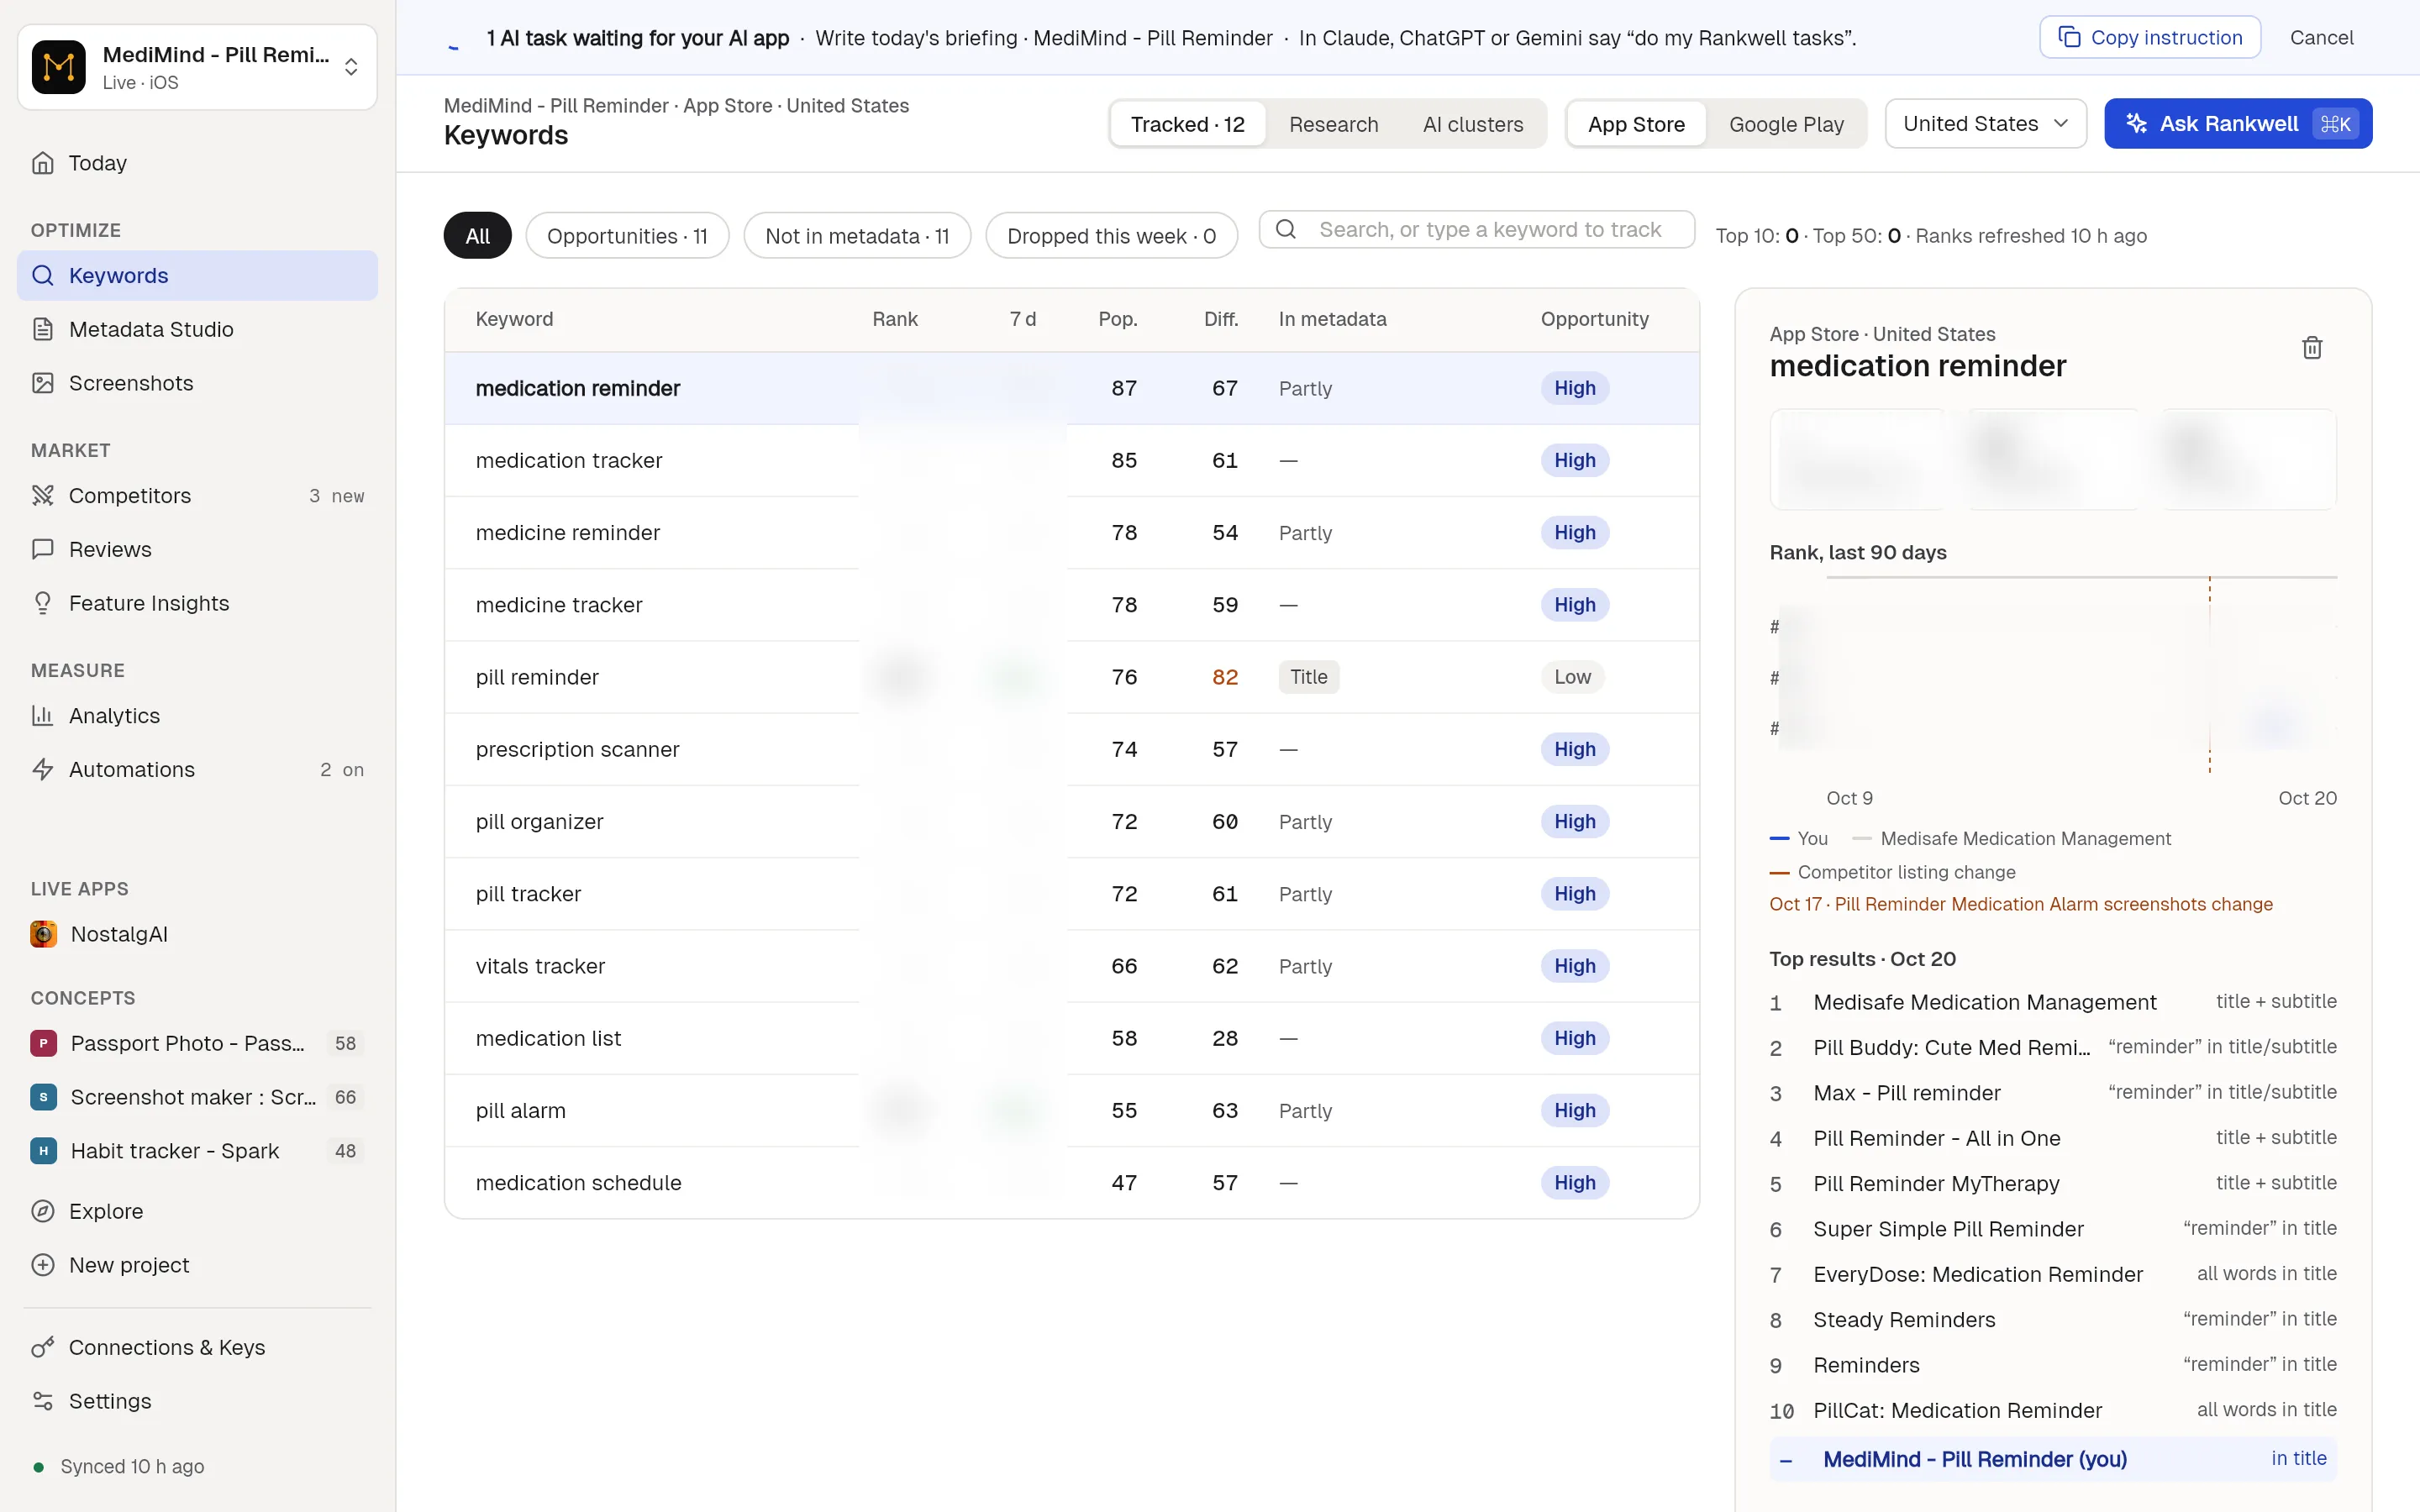Filter by Opportunities · 11
Viewport: 2420px width, 1512px height.
(x=627, y=236)
